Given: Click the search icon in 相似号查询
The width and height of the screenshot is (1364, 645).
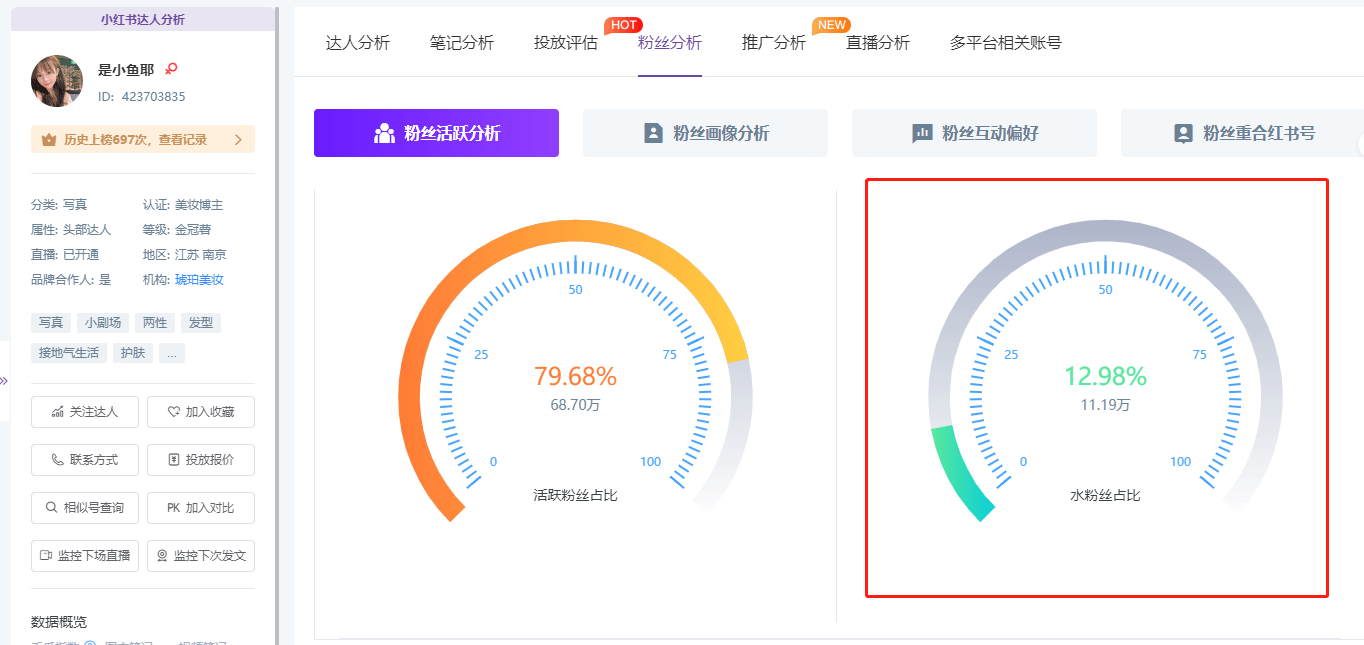Looking at the screenshot, I should click(52, 508).
